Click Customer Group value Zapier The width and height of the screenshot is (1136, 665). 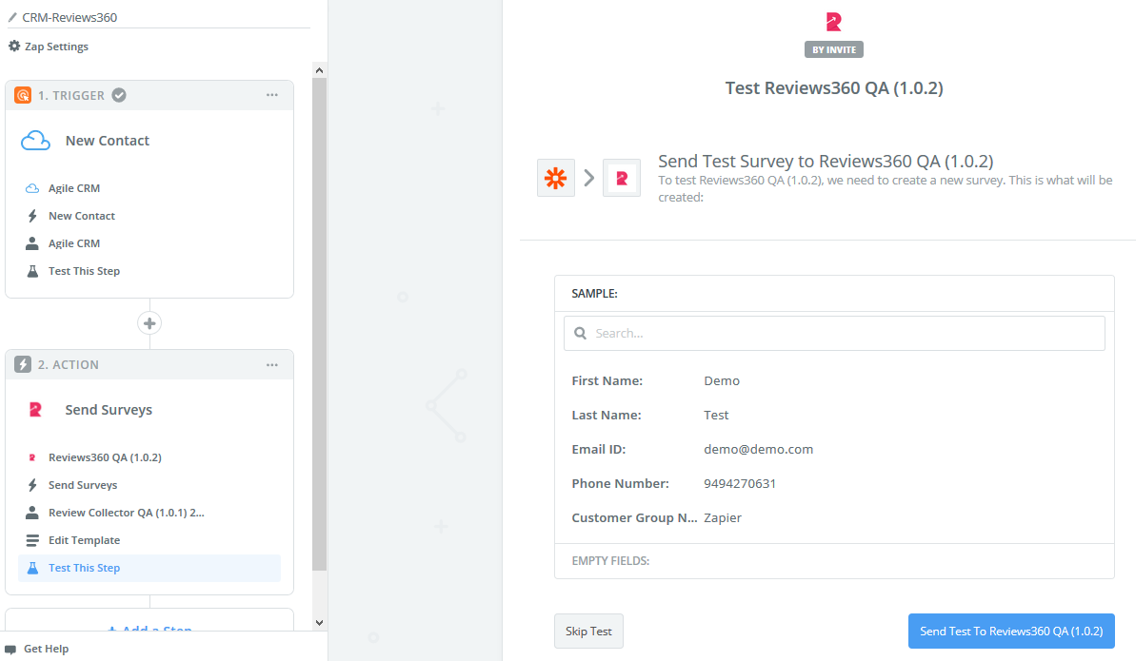click(x=722, y=518)
